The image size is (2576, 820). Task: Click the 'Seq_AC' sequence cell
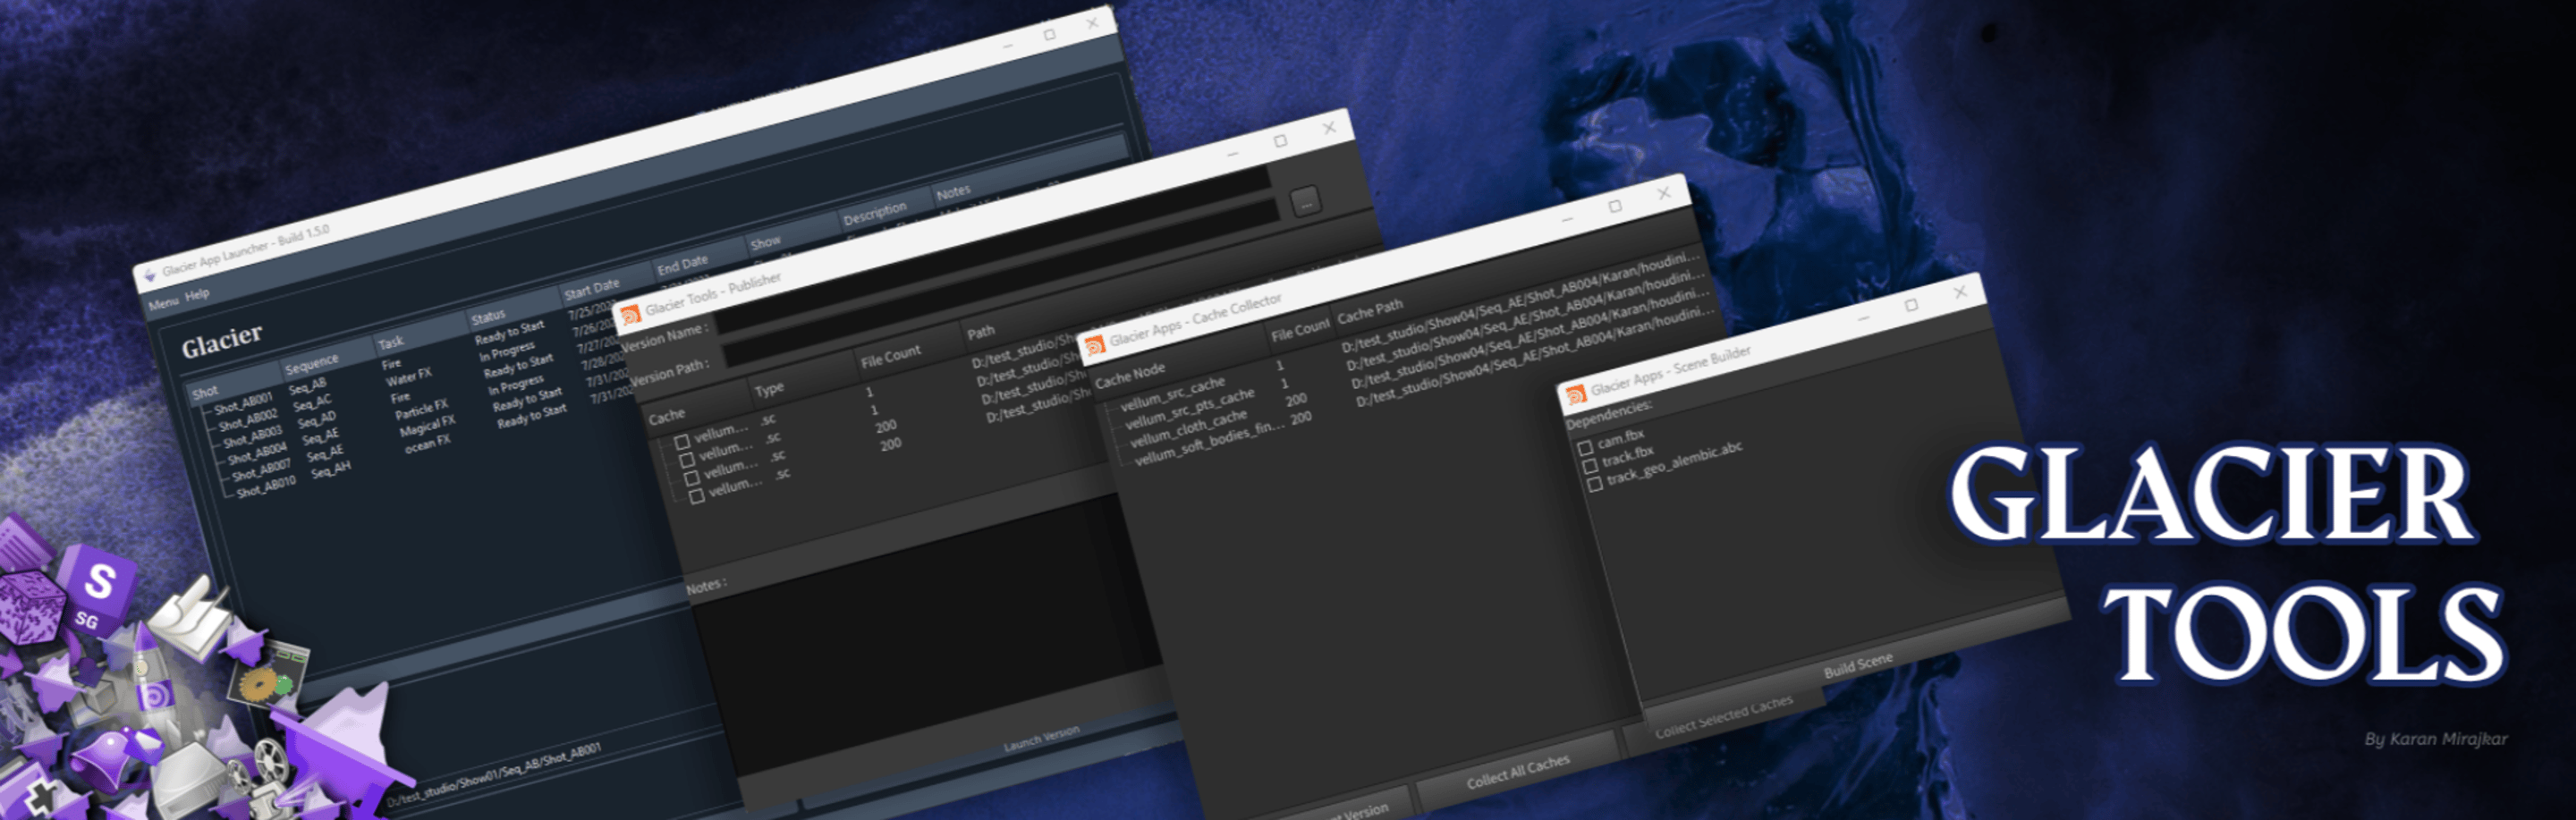(312, 402)
